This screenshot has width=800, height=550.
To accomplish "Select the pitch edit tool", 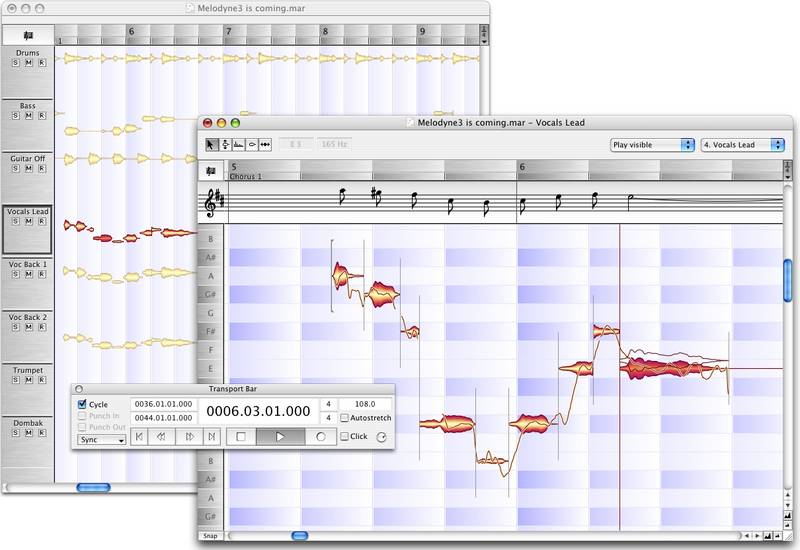I will (225, 144).
